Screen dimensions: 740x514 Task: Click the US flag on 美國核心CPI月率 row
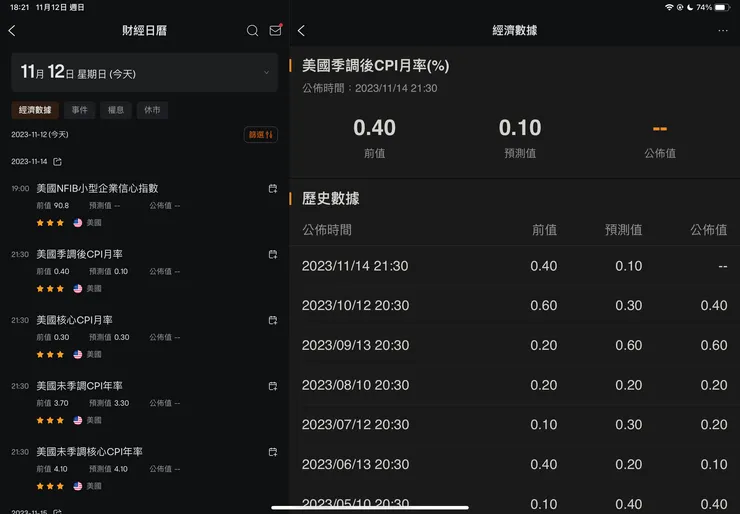78,354
